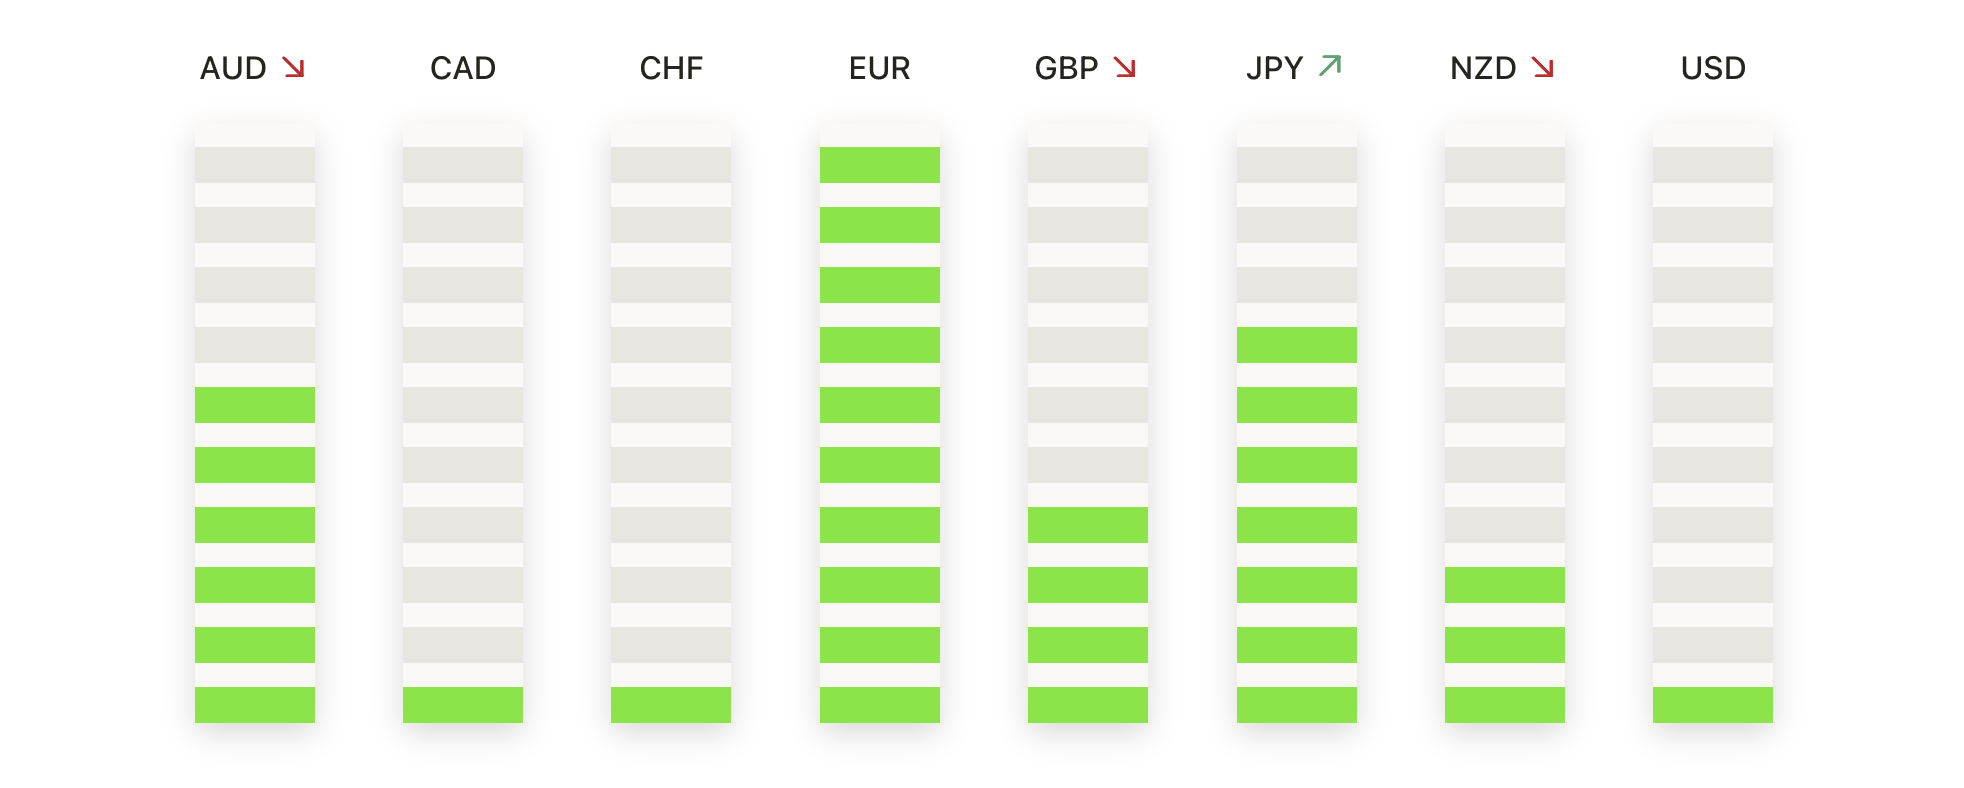Click the USD currency heading
Image resolution: width=1964 pixels, height=788 pixels.
[x=1713, y=68]
